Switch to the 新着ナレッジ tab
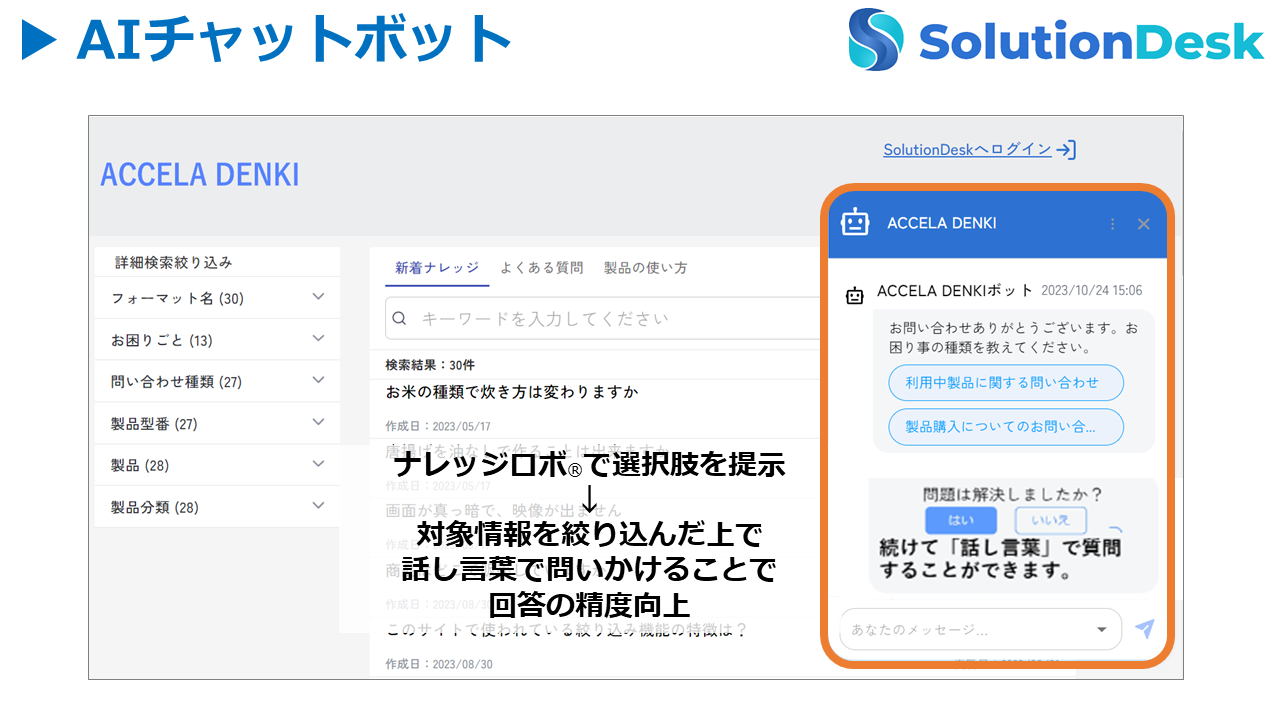This screenshot has height=720, width=1280. click(x=436, y=268)
